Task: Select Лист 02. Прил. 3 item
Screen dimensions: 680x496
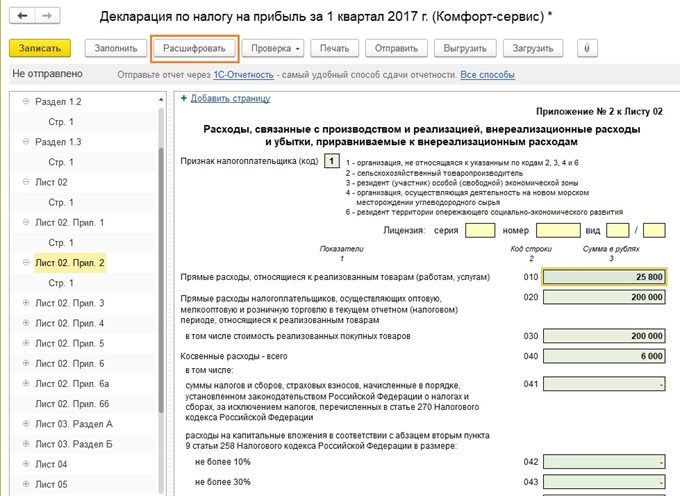Action: (x=69, y=303)
